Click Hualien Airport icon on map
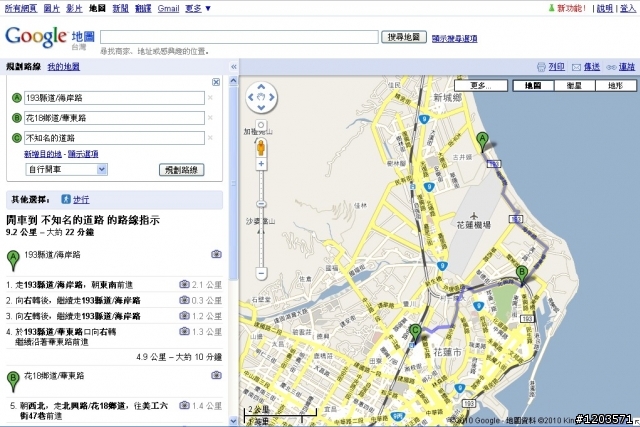Viewport: 640px width, 427px height. [473, 215]
